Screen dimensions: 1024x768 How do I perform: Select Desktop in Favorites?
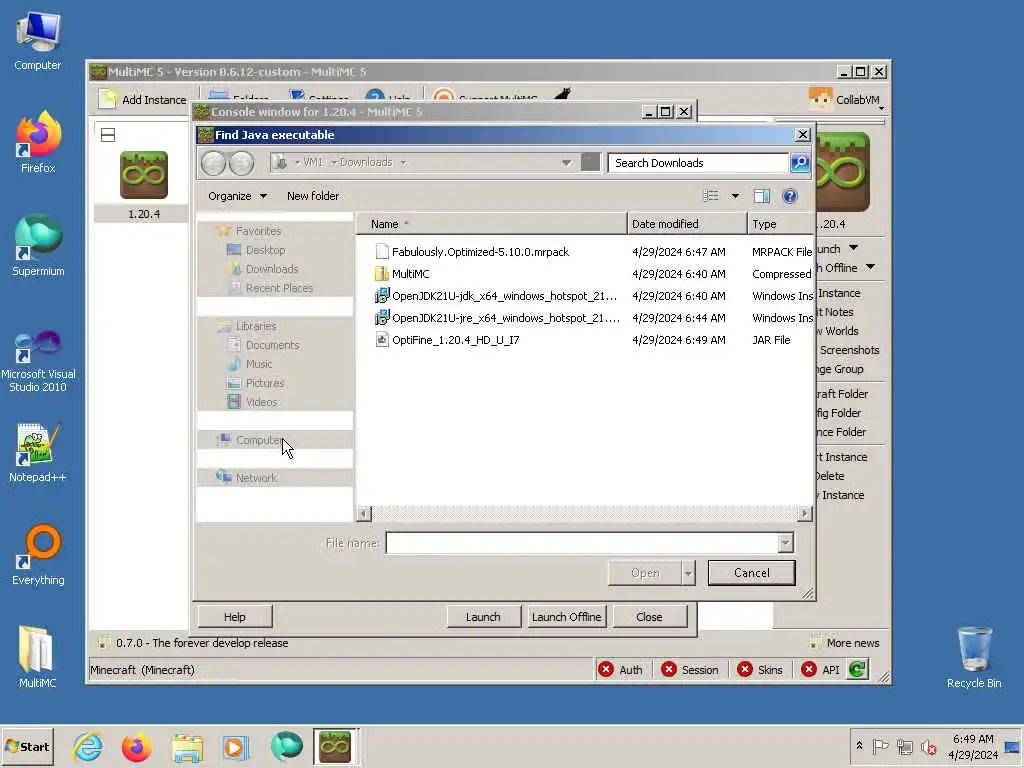click(x=264, y=250)
